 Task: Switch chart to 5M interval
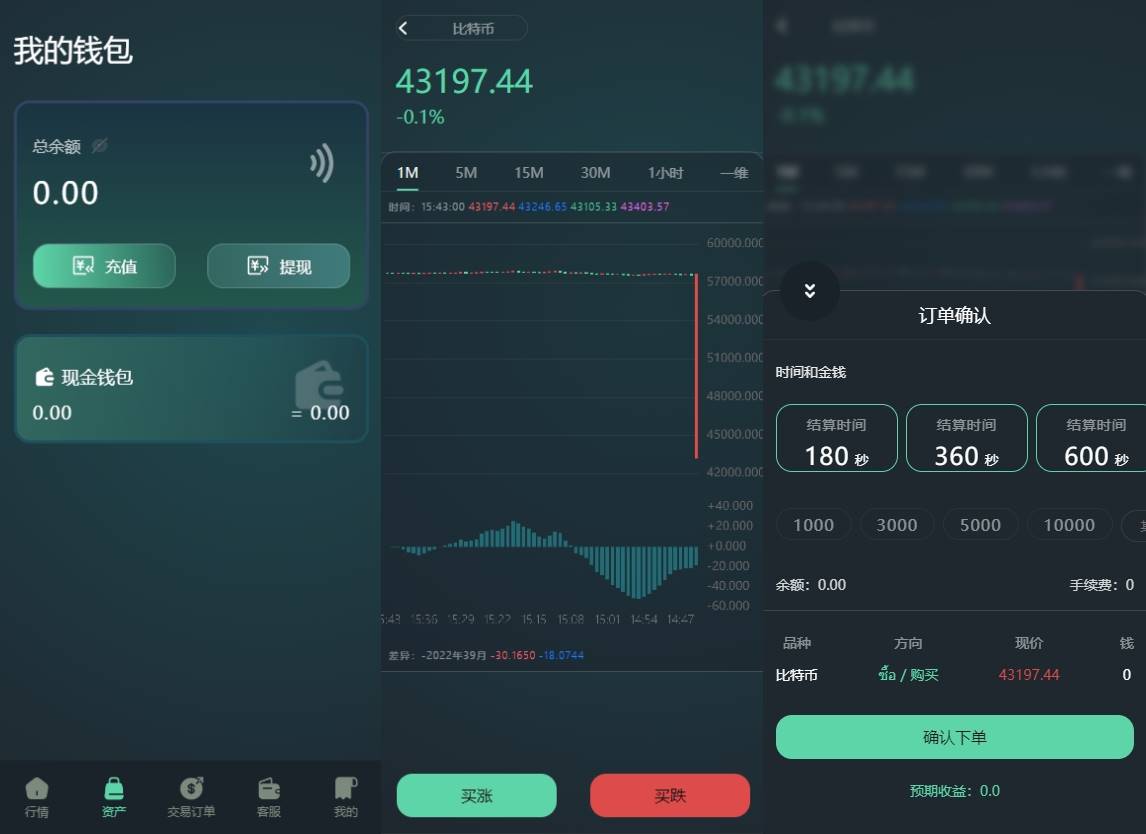(x=466, y=173)
